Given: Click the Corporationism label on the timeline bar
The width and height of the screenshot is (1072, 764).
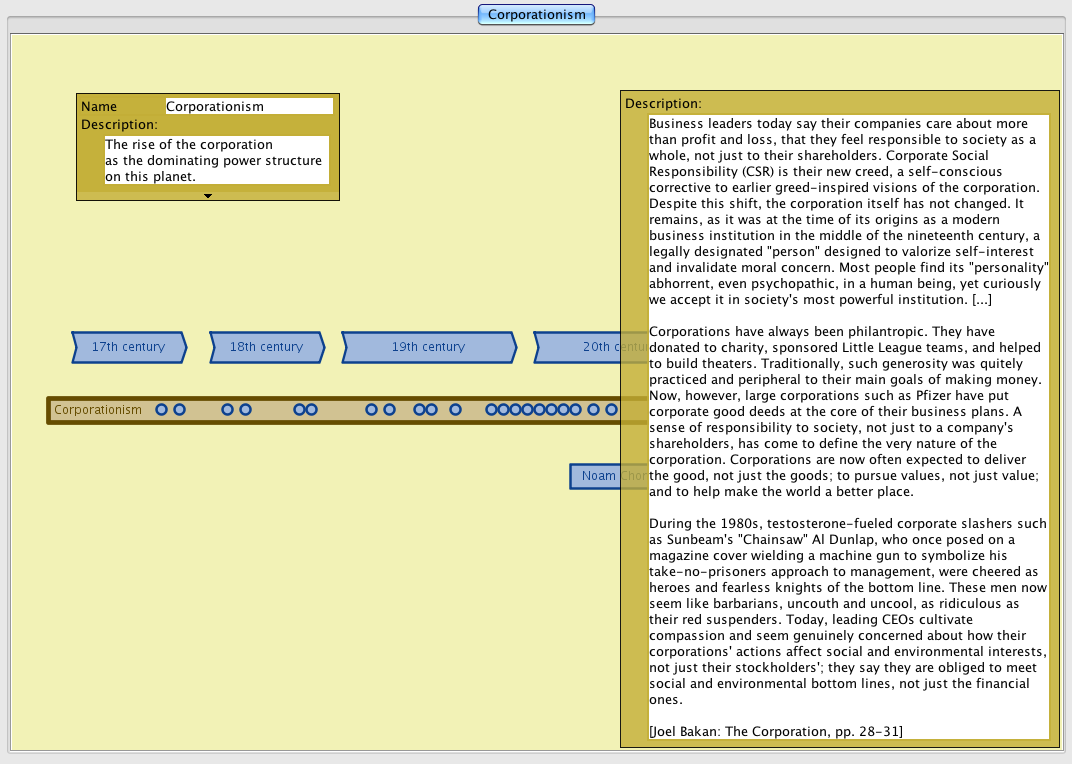Looking at the screenshot, I should (x=98, y=410).
